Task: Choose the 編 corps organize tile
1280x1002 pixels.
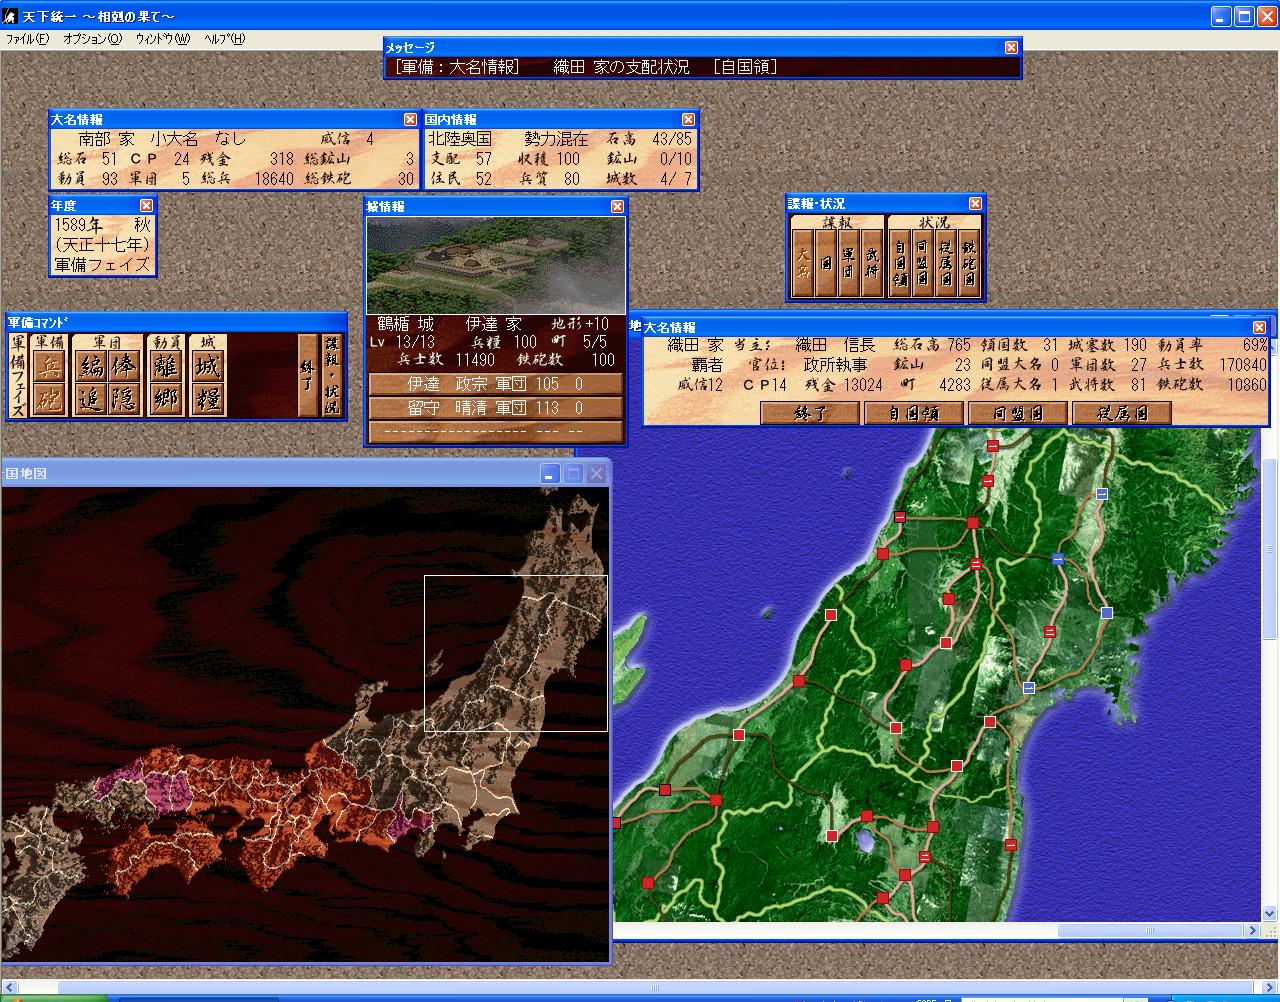Action: click(x=91, y=366)
